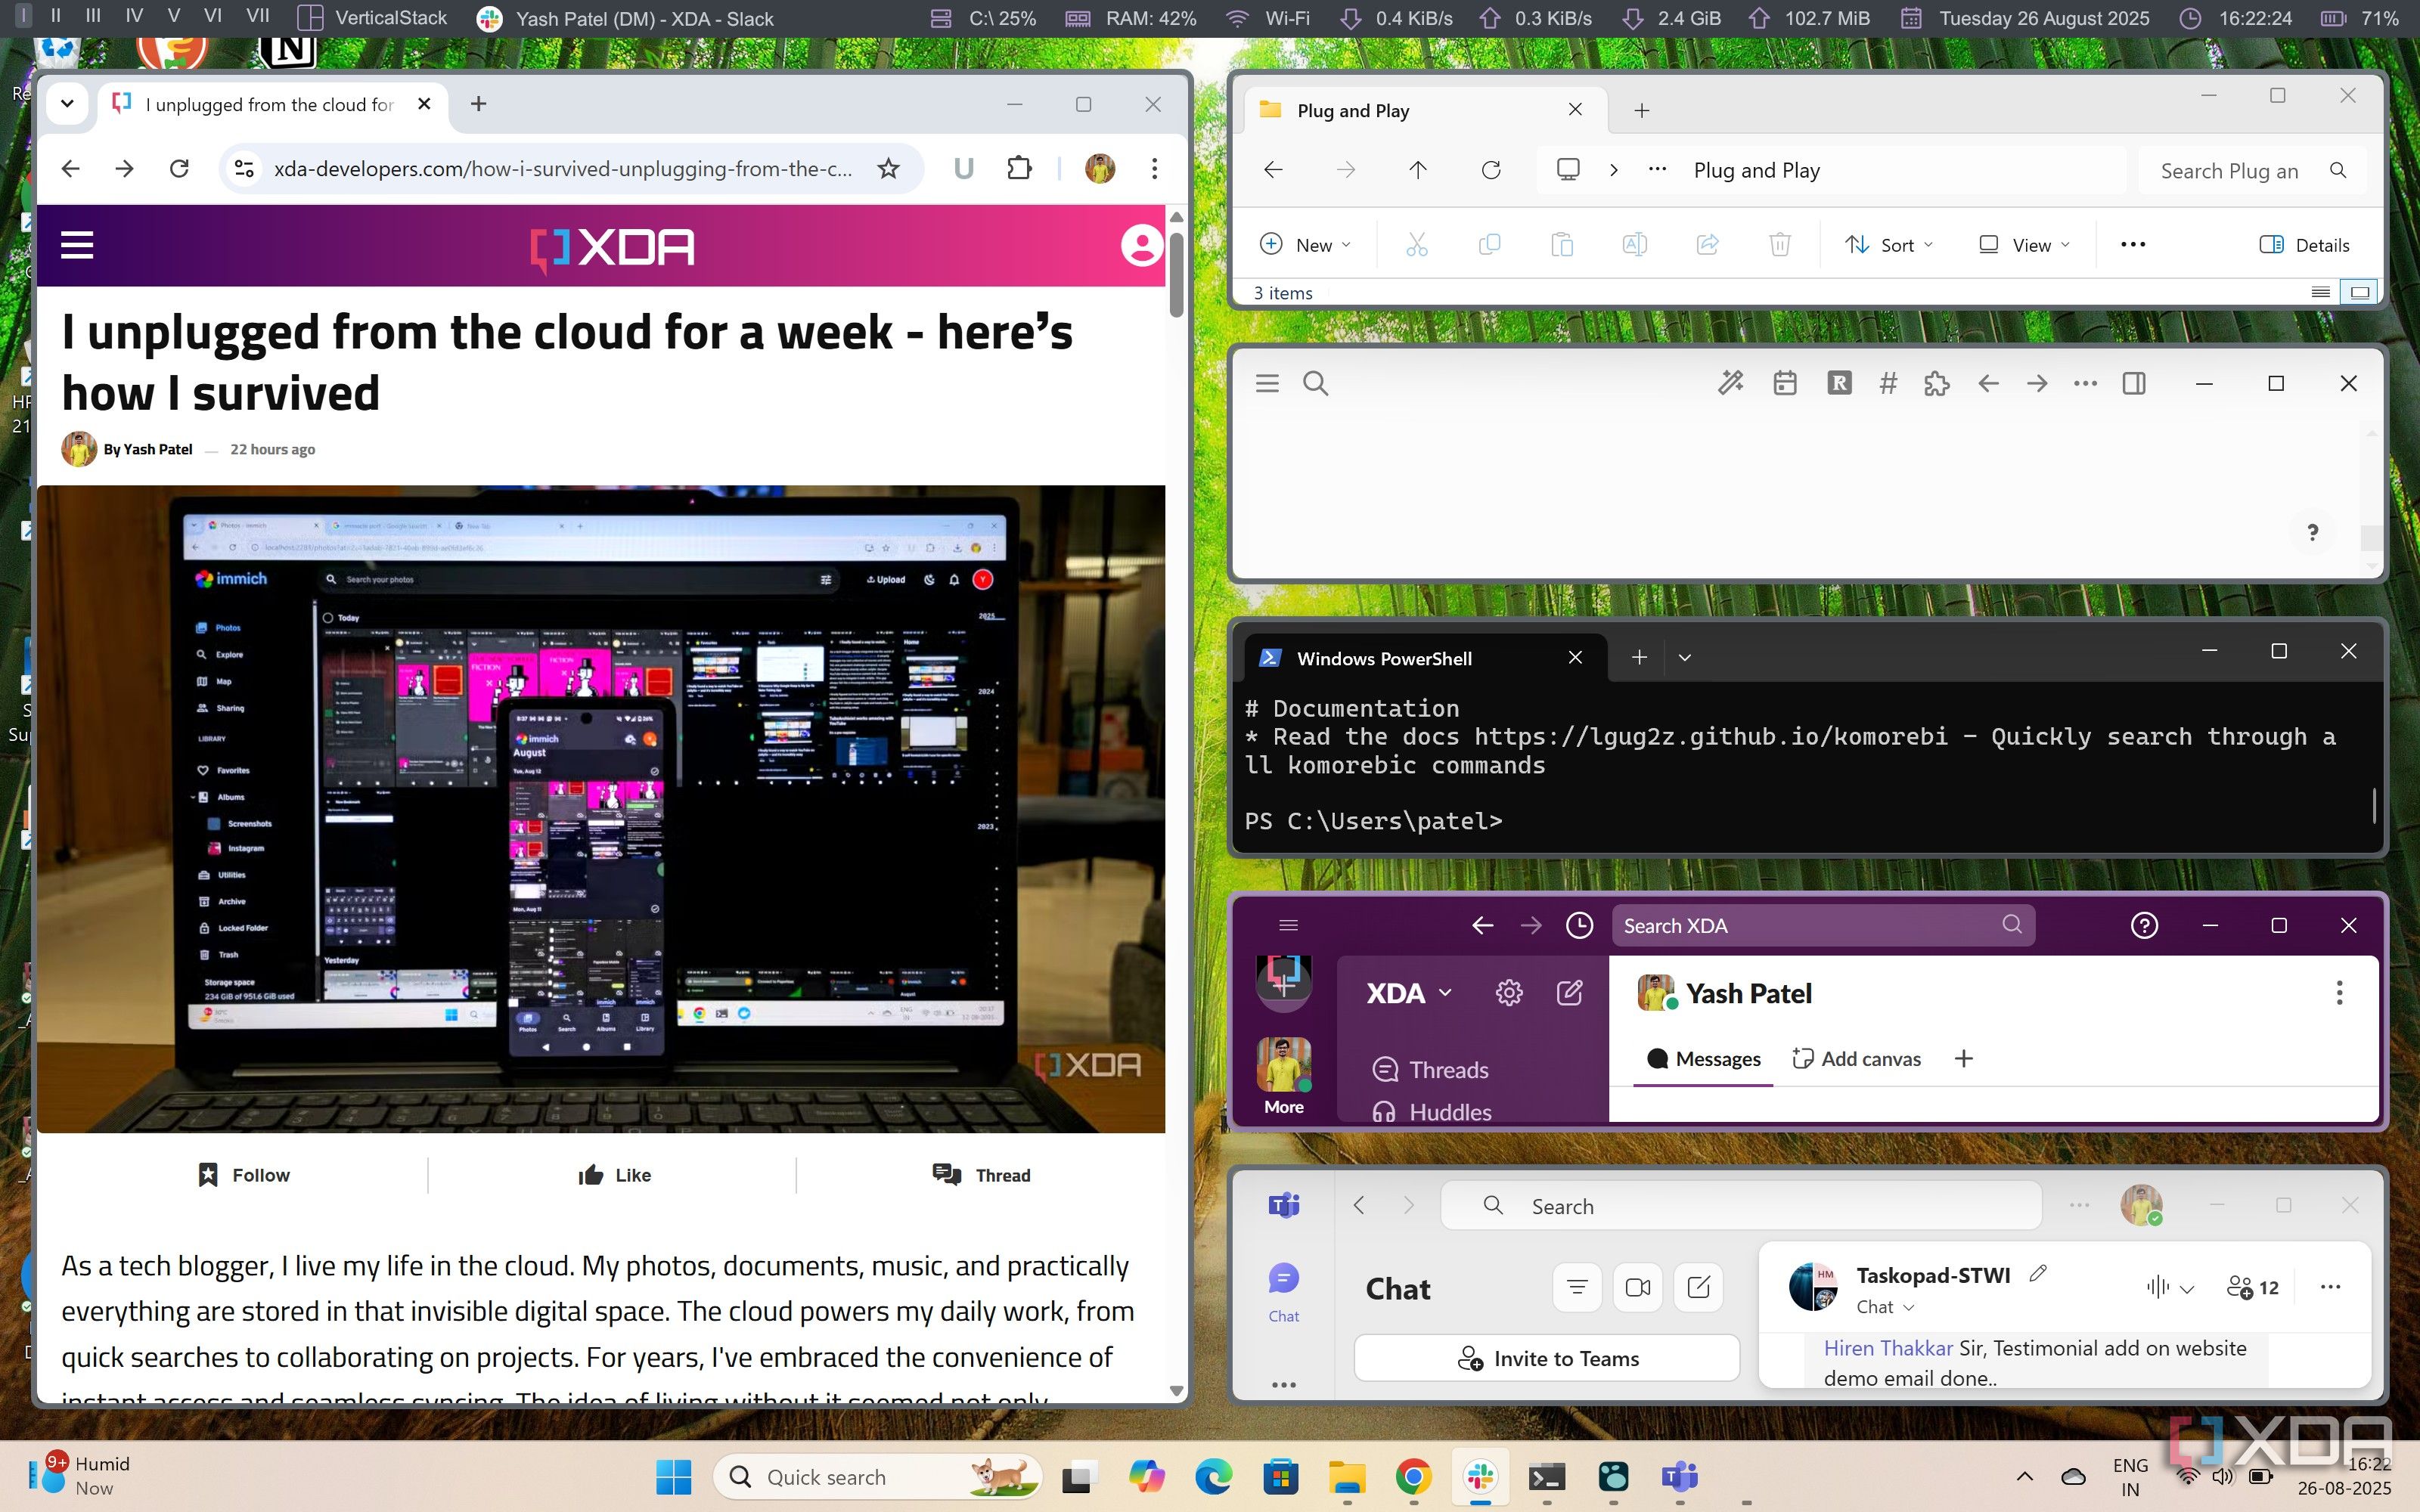Expand the Chrome tab search dropdown
Screen dimensions: 2420x1512
tap(67, 104)
